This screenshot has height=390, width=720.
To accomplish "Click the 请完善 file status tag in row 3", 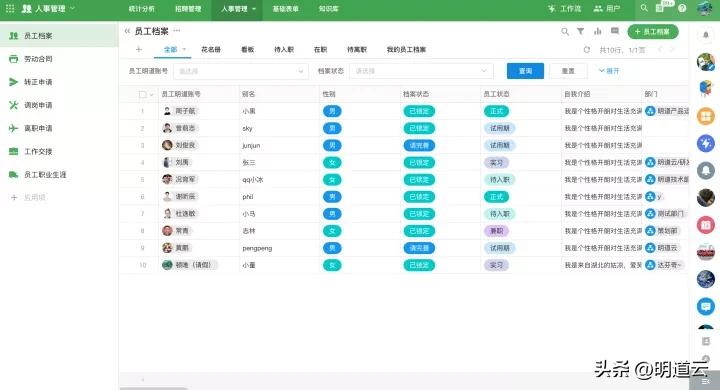I will click(x=419, y=145).
